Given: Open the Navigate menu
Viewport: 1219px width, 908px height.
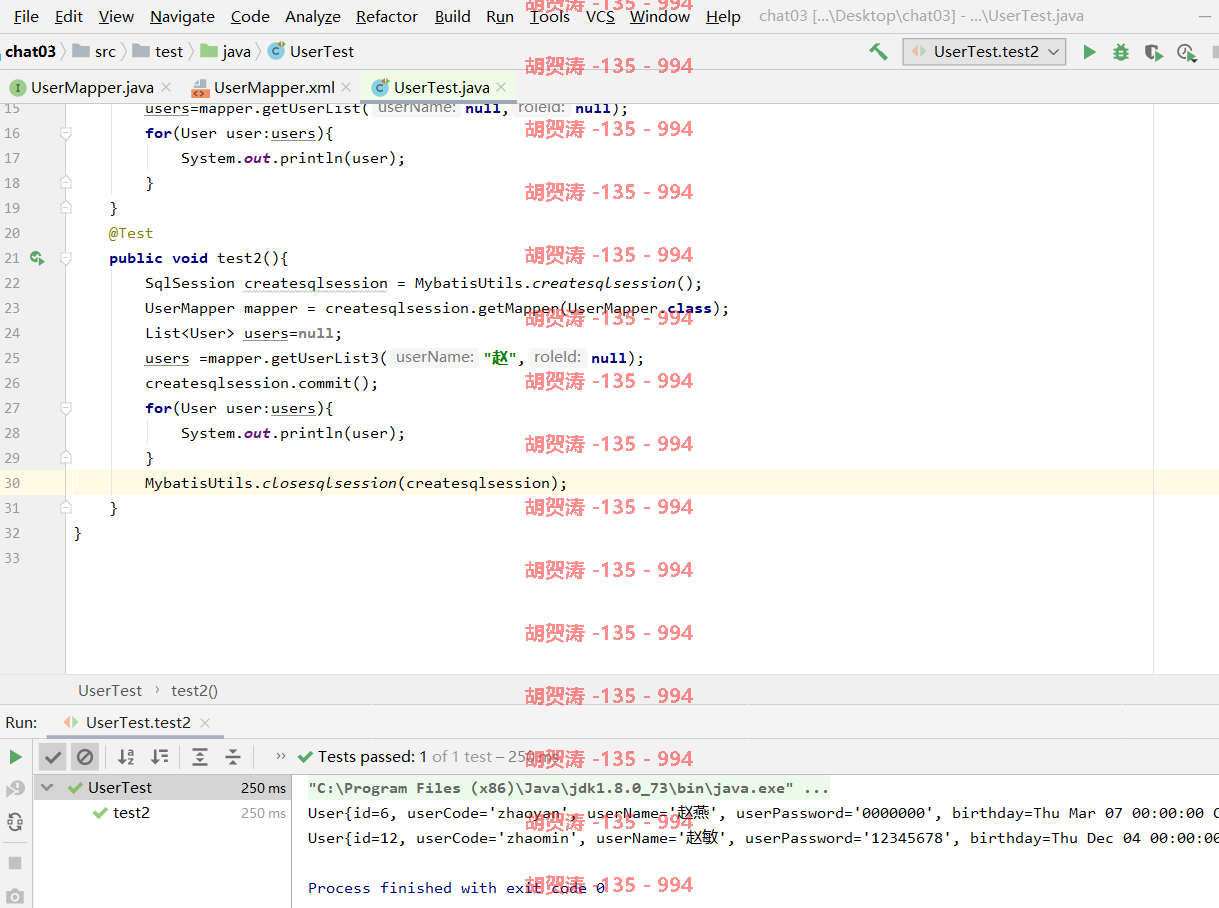Looking at the screenshot, I should click(x=182, y=16).
